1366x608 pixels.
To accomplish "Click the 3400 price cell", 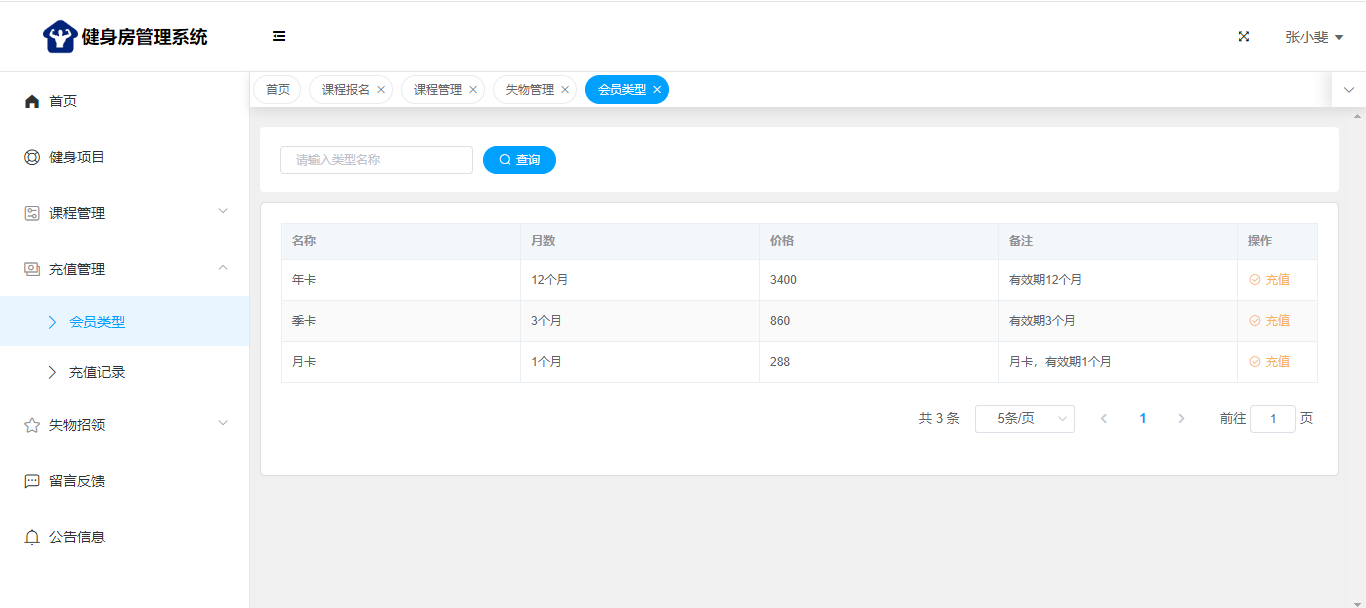I will click(x=879, y=280).
